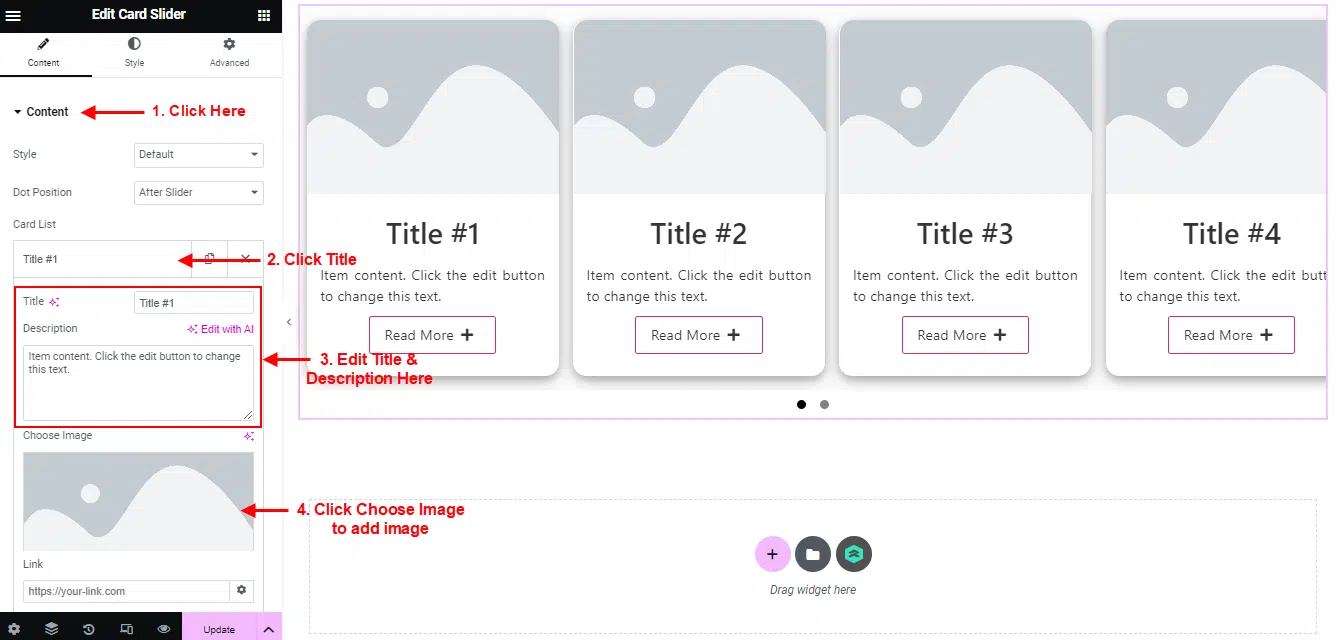
Task: Select the first slider pagination dot
Action: point(801,405)
